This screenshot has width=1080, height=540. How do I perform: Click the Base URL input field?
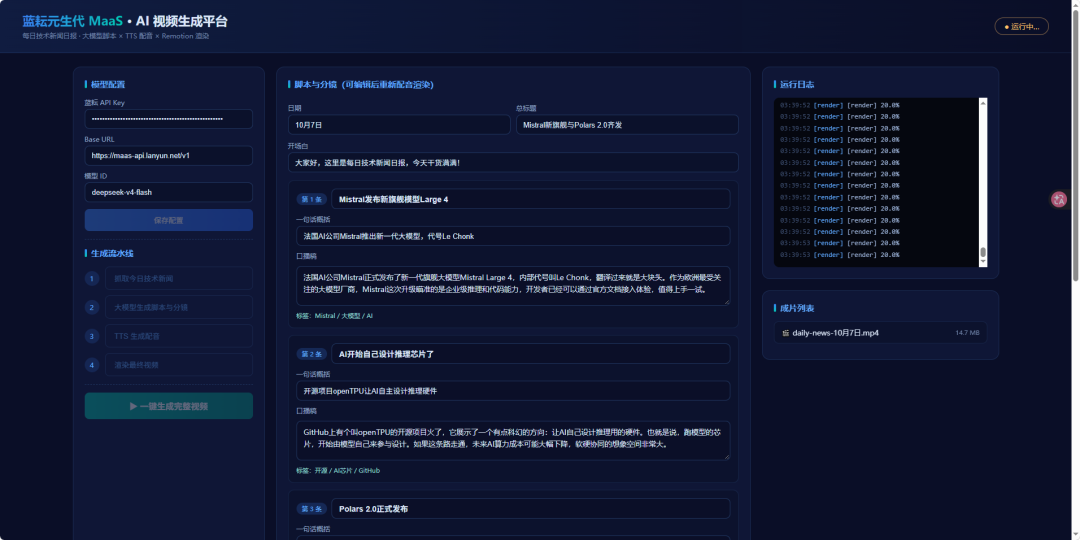169,156
